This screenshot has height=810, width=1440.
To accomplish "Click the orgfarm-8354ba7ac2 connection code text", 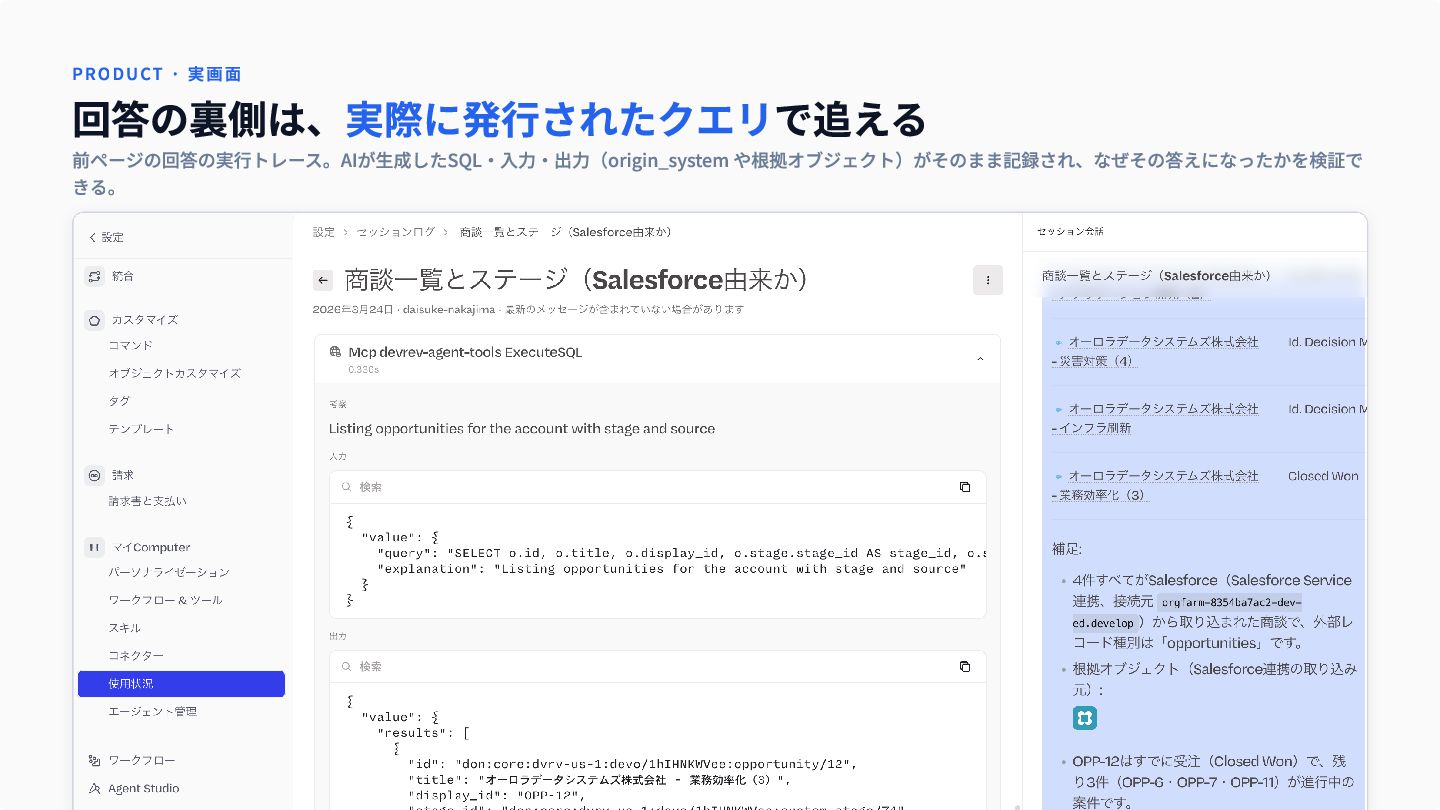I will [x=1187, y=611].
